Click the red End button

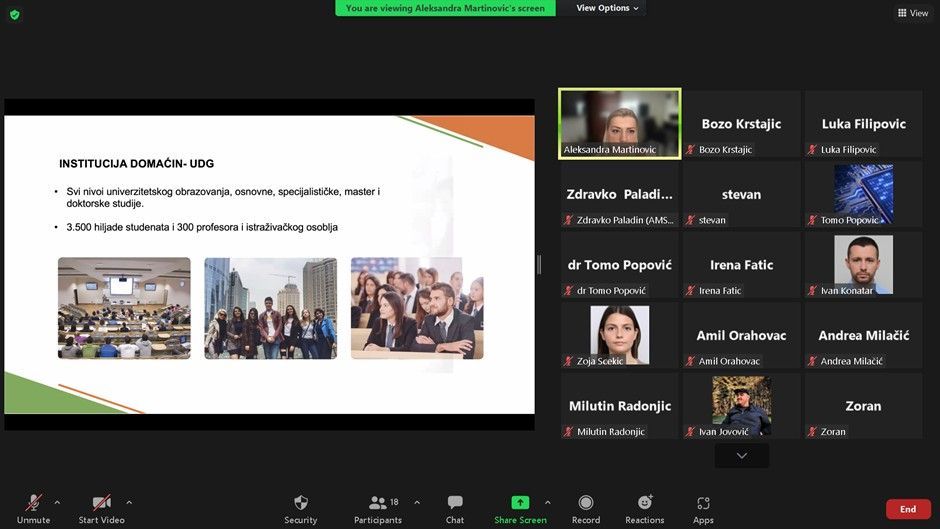[907, 509]
